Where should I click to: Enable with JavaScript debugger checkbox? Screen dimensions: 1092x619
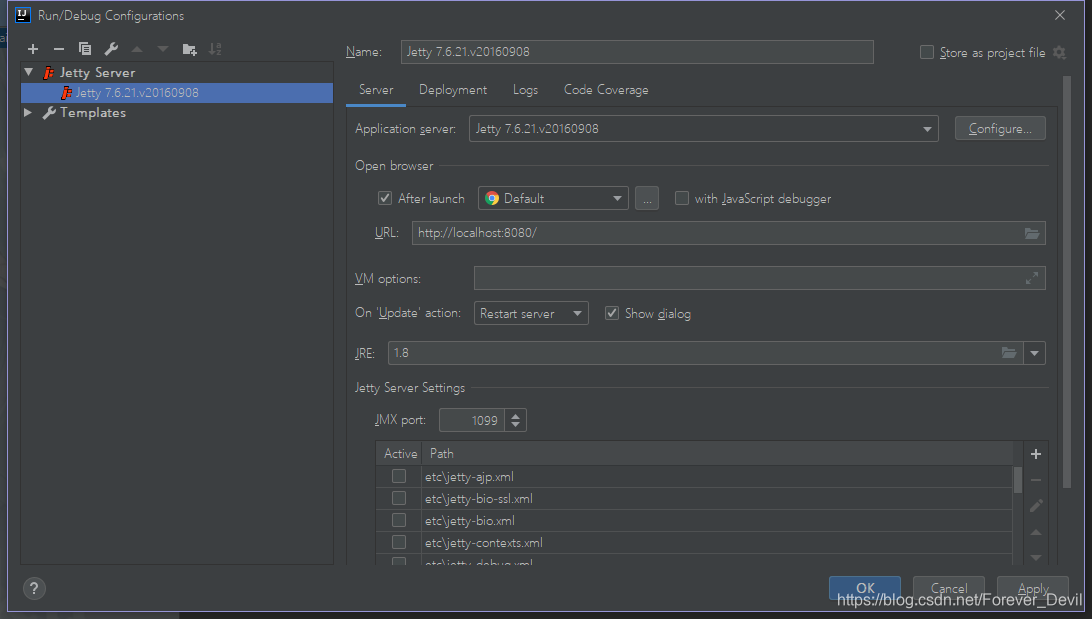682,198
